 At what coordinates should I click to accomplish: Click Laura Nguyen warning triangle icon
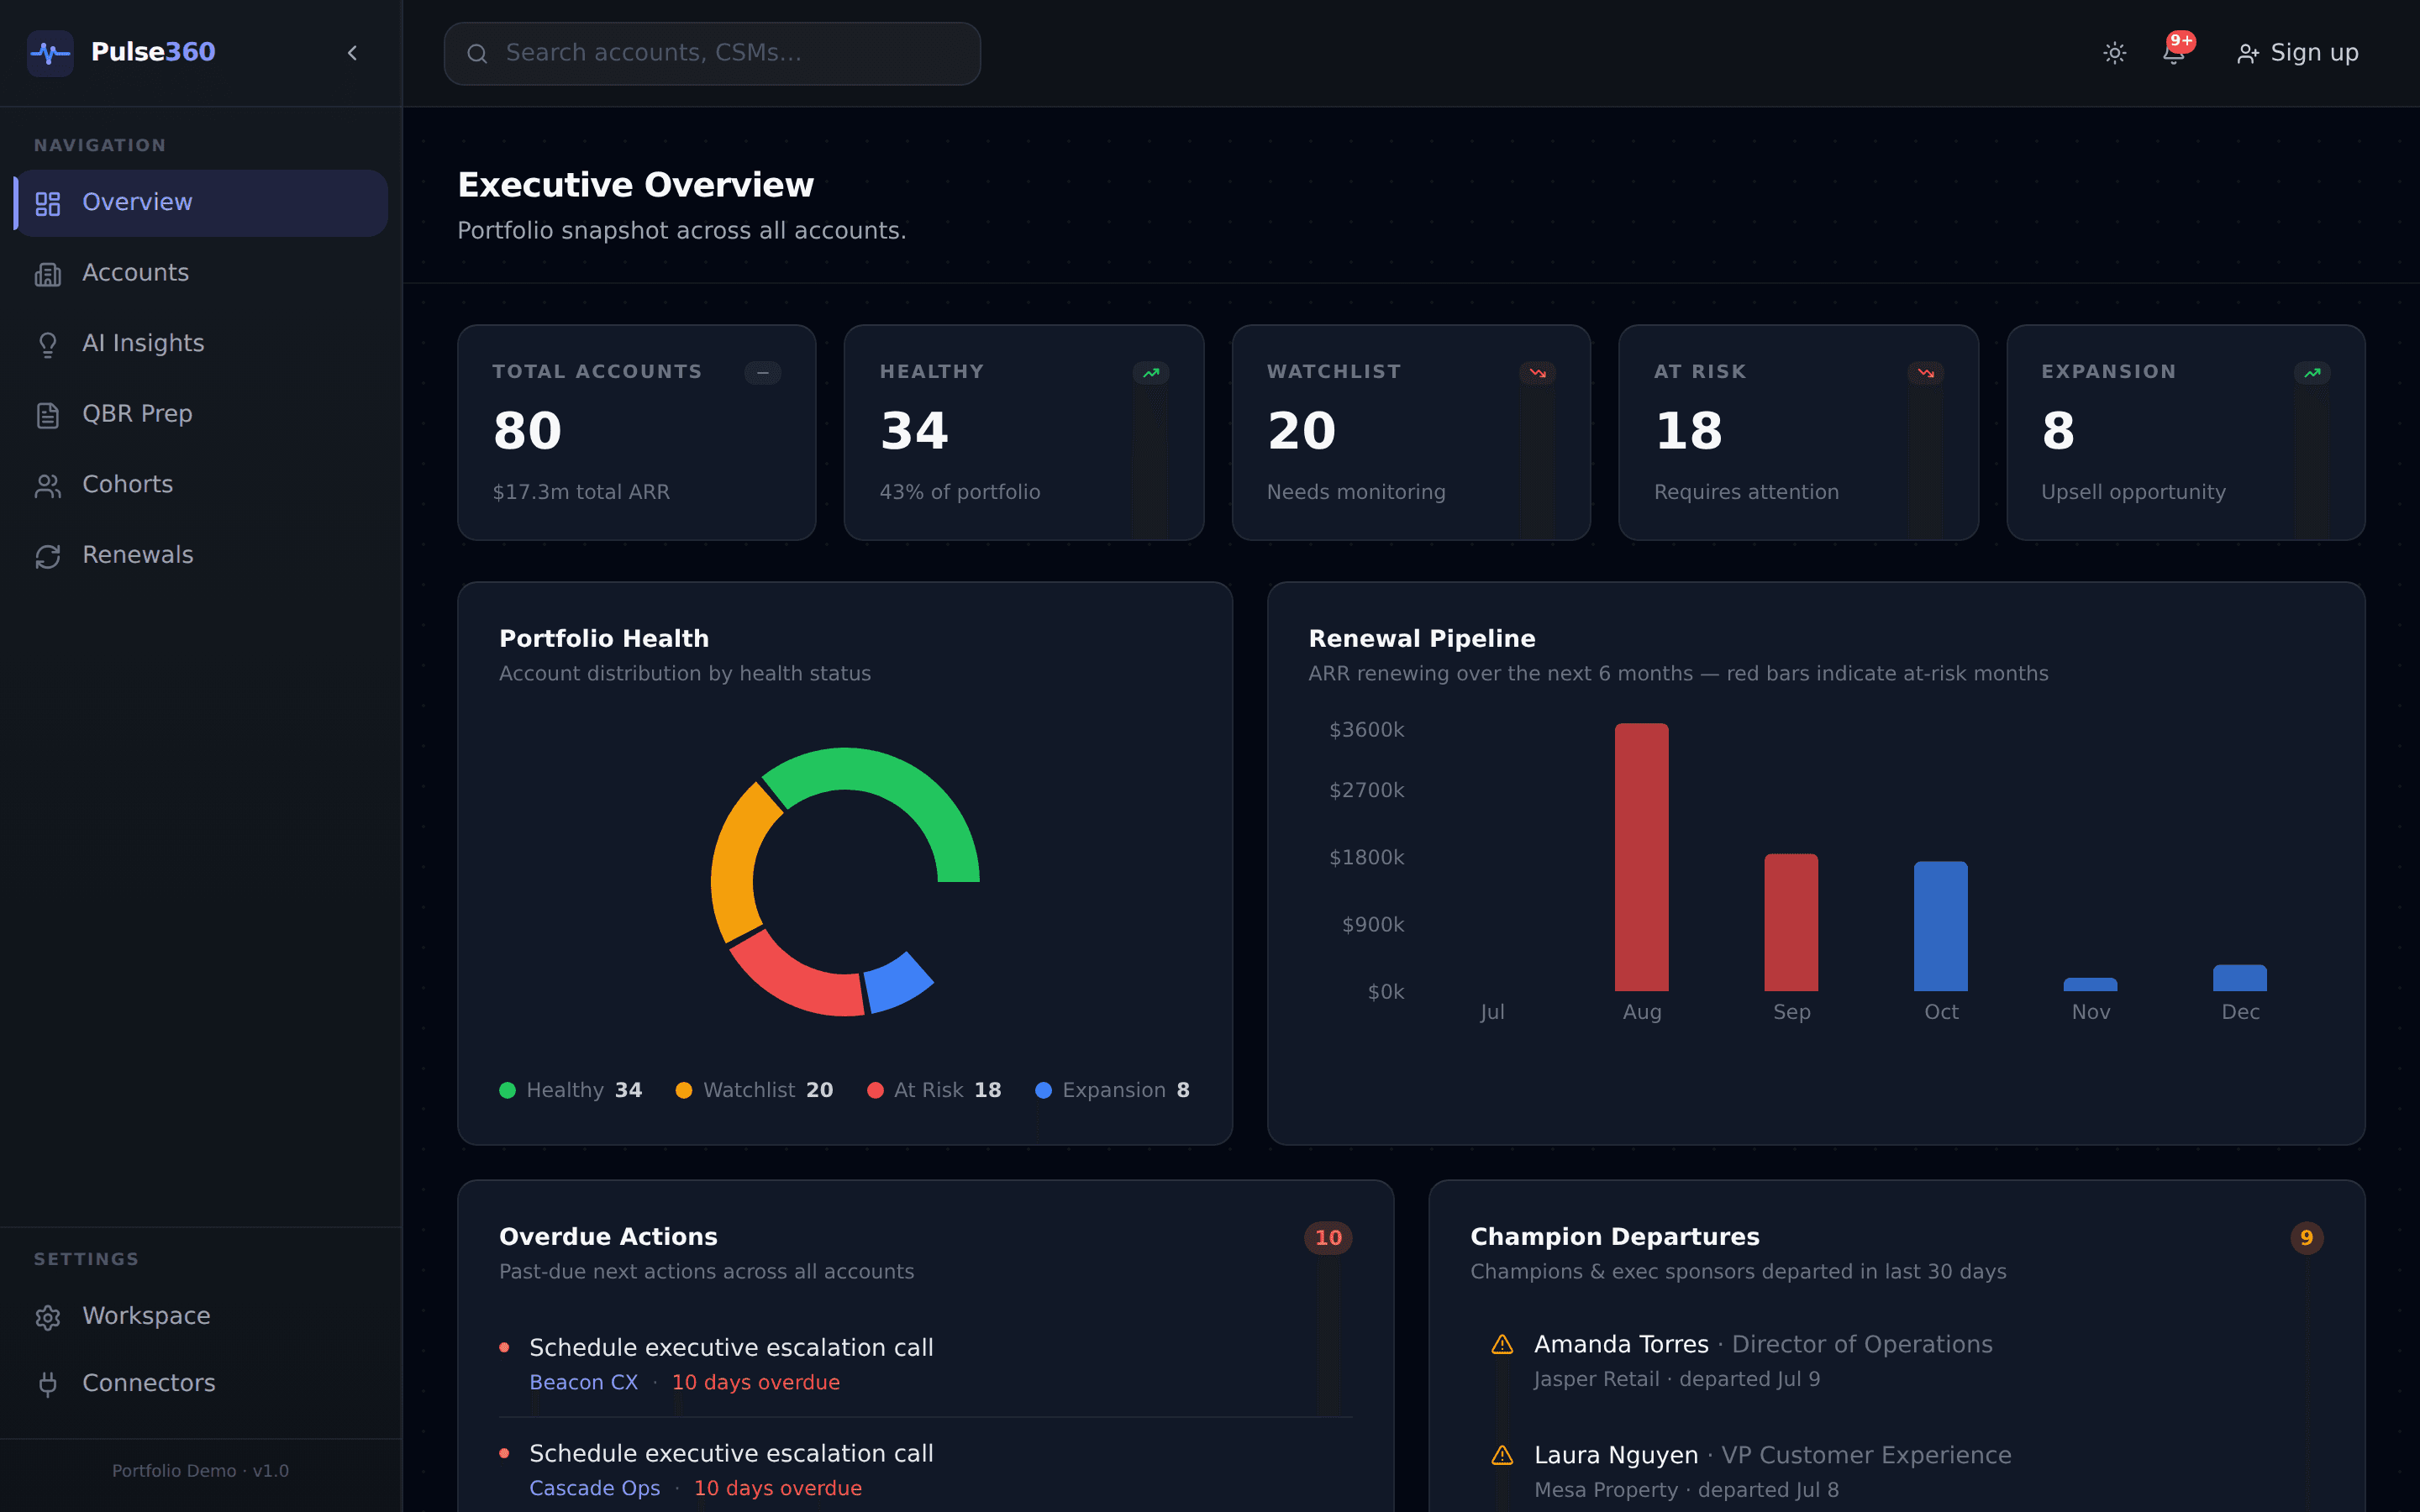[x=1502, y=1456]
